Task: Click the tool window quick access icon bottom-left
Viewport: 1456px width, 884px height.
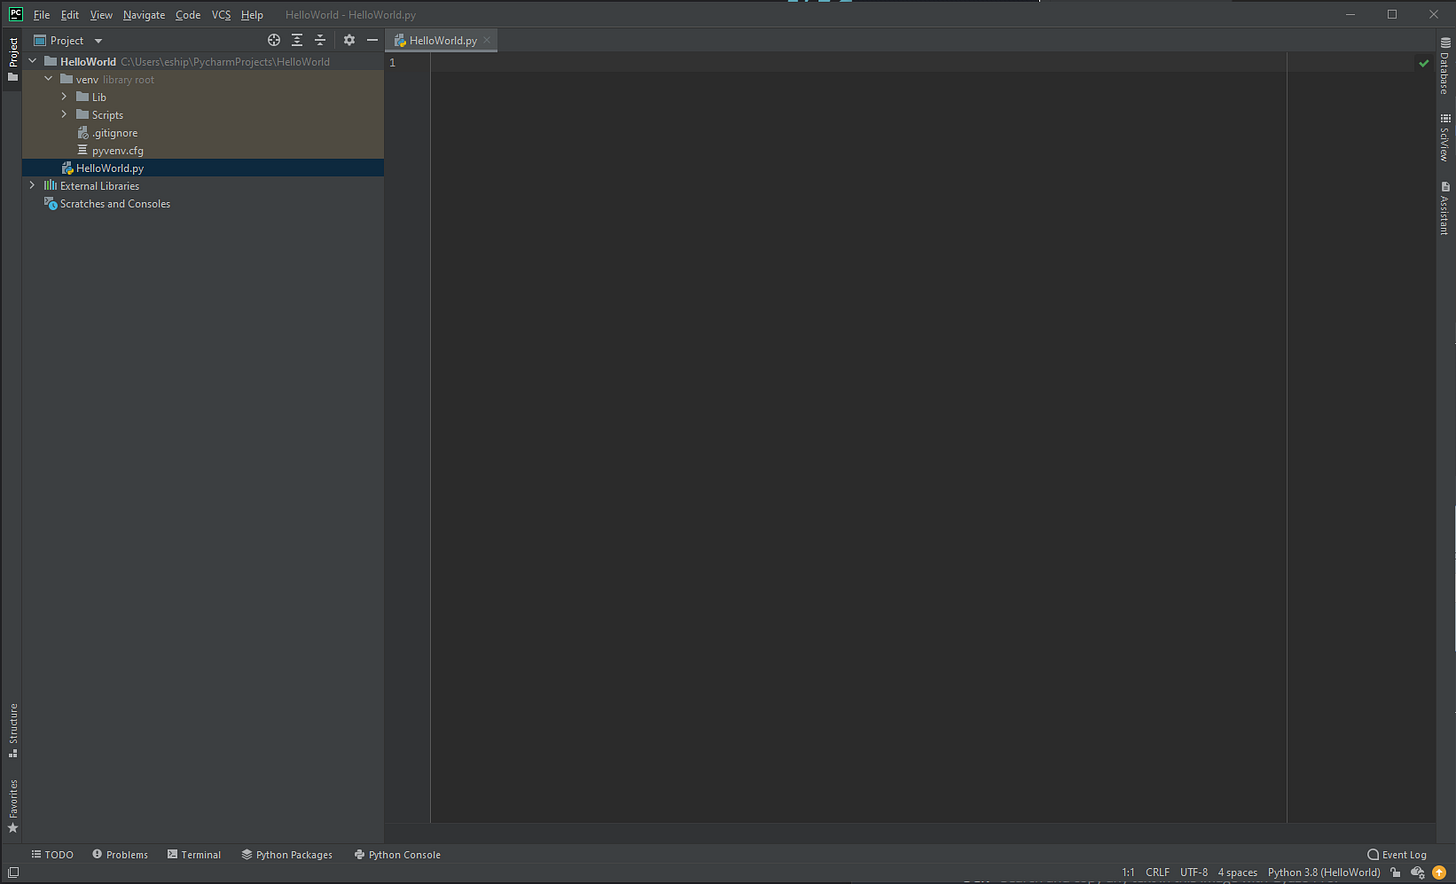Action: 13,873
